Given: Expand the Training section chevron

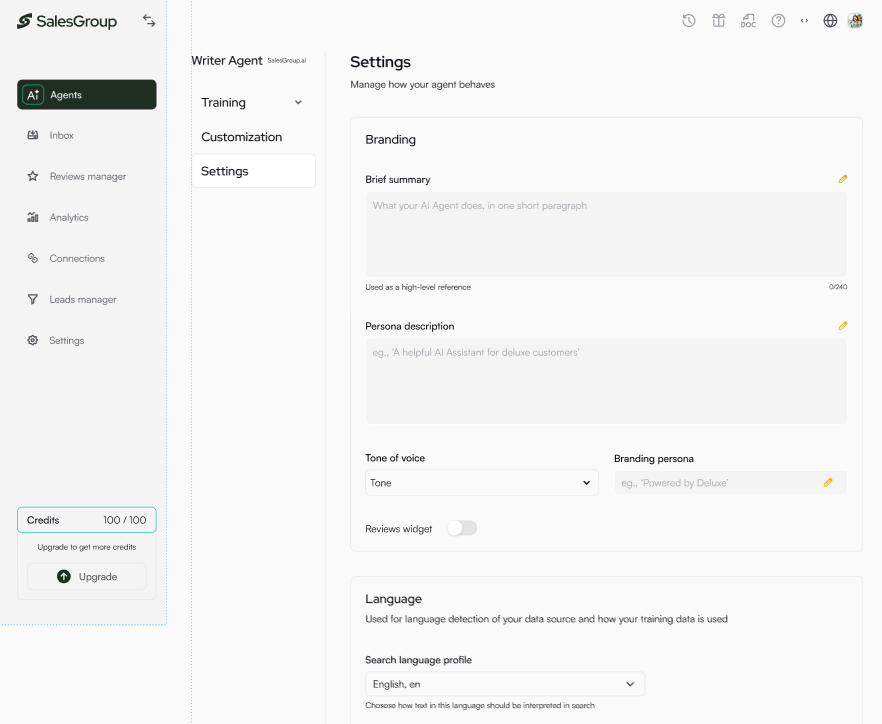Looking at the screenshot, I should [298, 102].
